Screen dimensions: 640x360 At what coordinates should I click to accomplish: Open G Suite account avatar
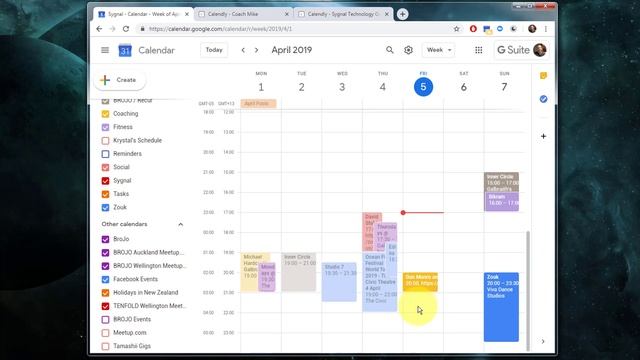pyautogui.click(x=540, y=50)
